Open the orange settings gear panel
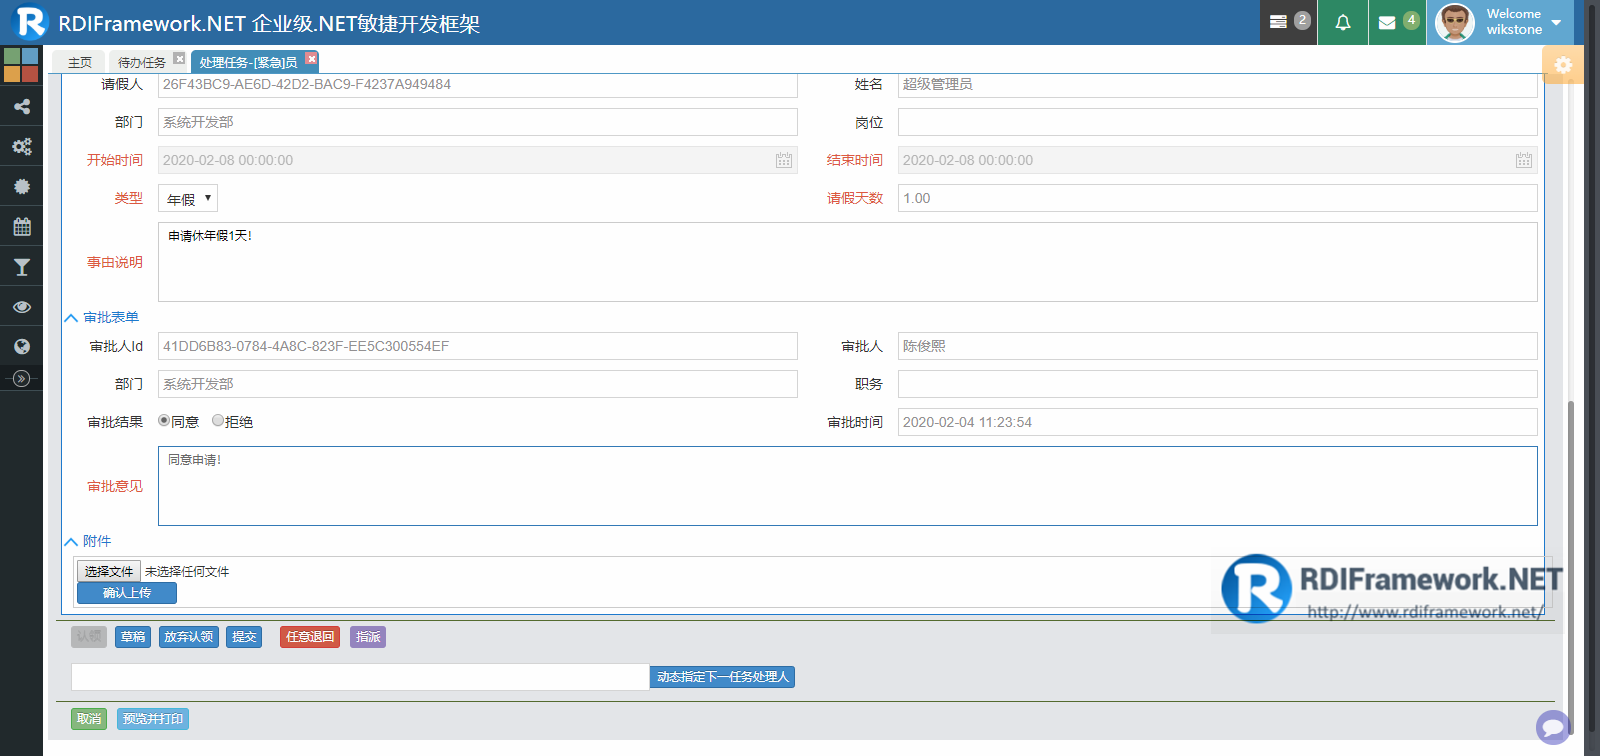This screenshot has height=756, width=1600. coord(1563,65)
